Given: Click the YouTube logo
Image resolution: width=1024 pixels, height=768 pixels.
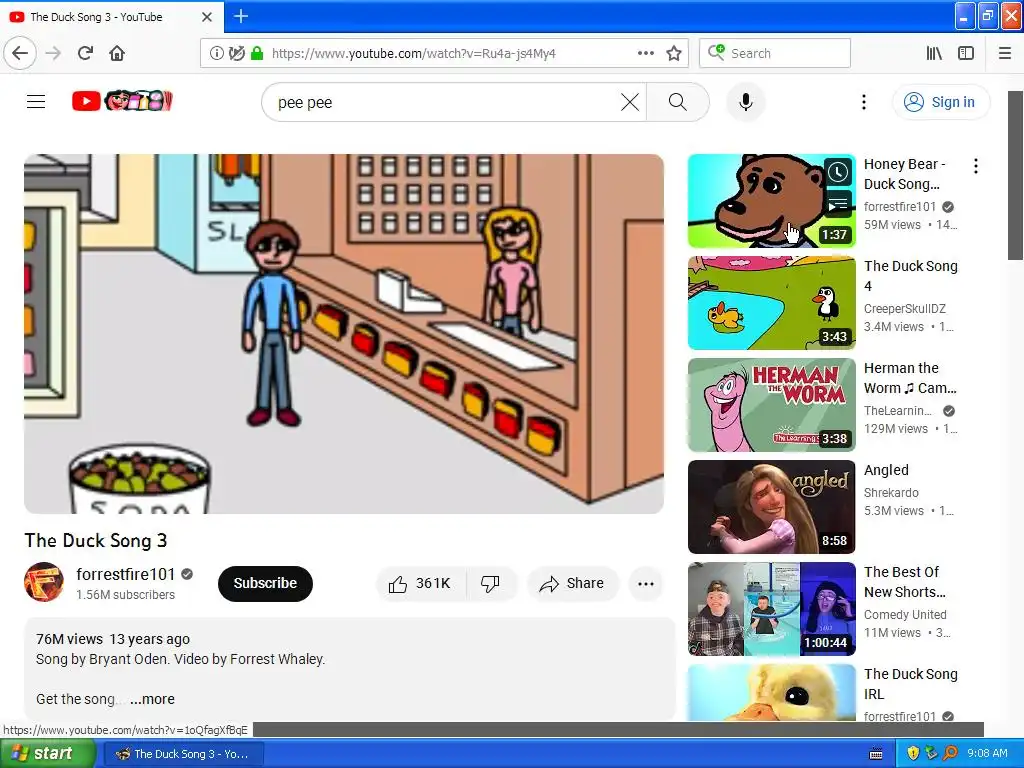Looking at the screenshot, I should [x=122, y=101].
